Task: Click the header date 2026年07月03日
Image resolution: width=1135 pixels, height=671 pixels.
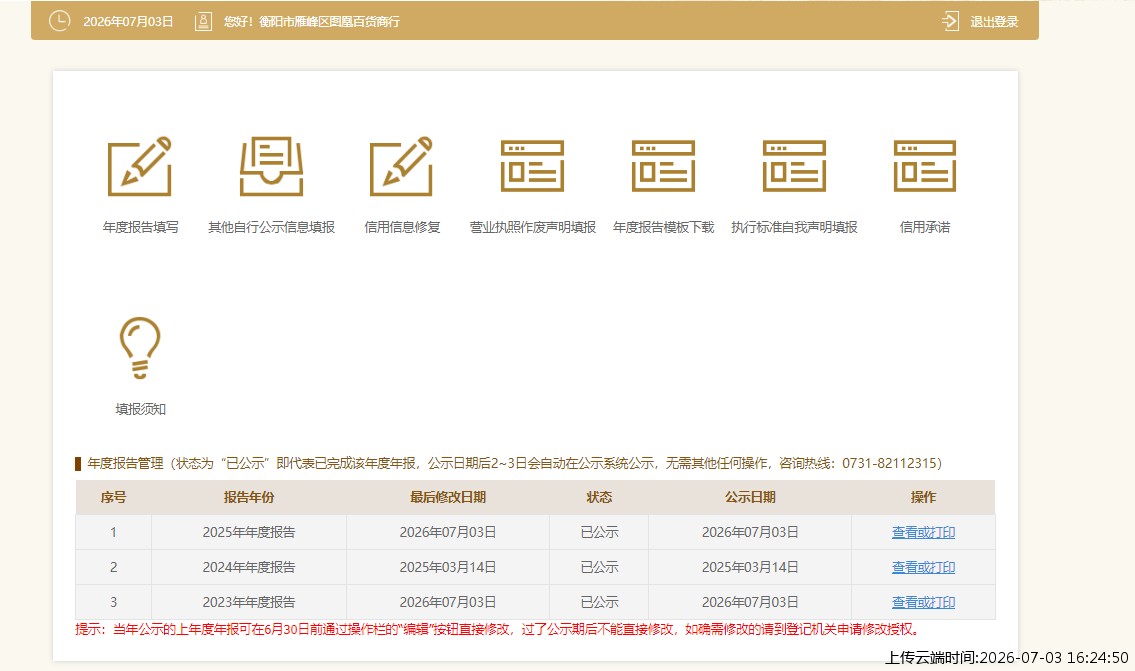Action: coord(128,22)
